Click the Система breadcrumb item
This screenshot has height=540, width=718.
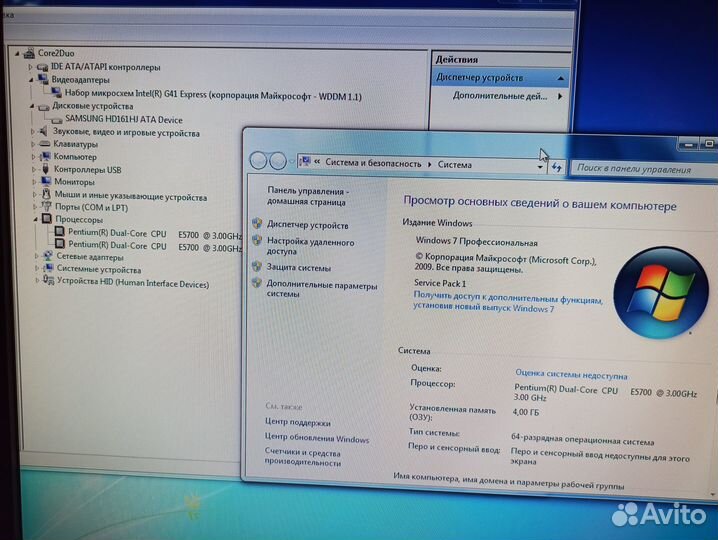click(x=455, y=164)
